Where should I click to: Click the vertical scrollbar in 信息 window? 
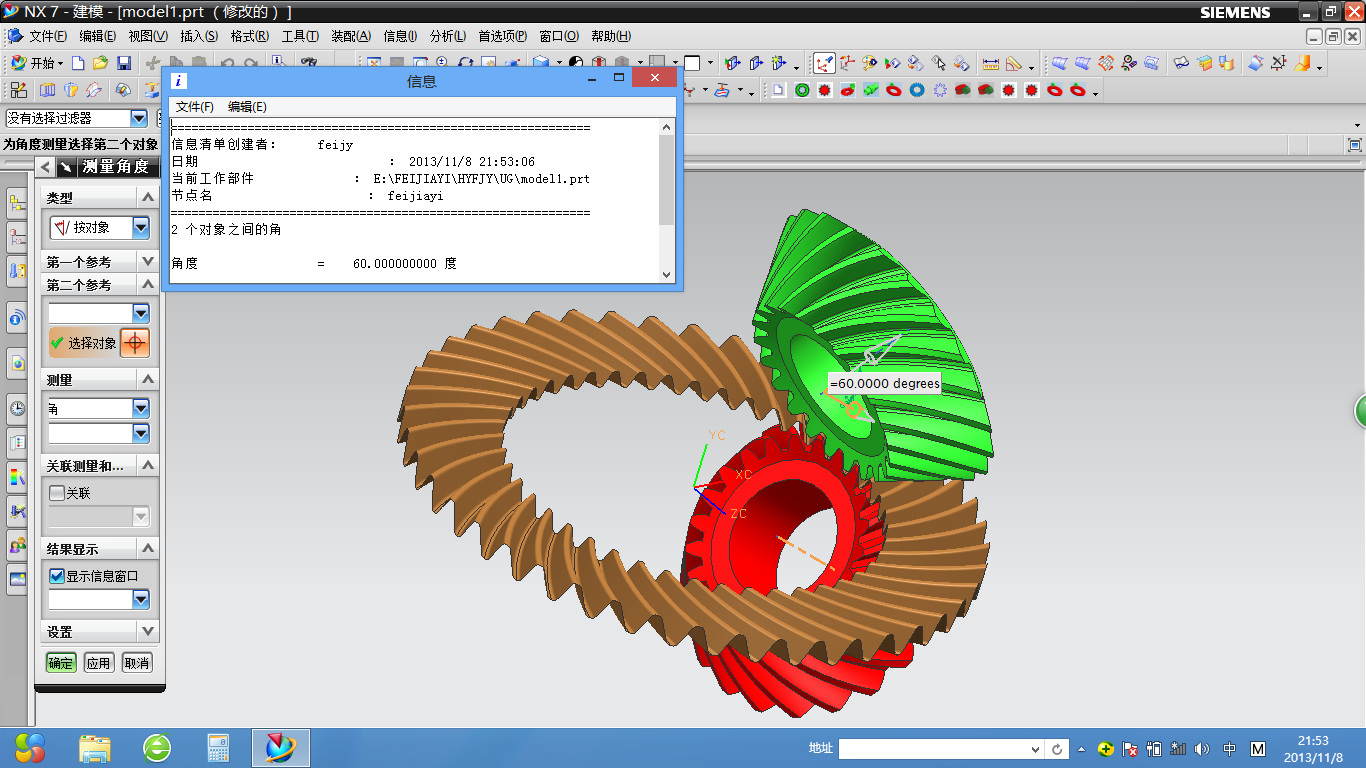(667, 181)
